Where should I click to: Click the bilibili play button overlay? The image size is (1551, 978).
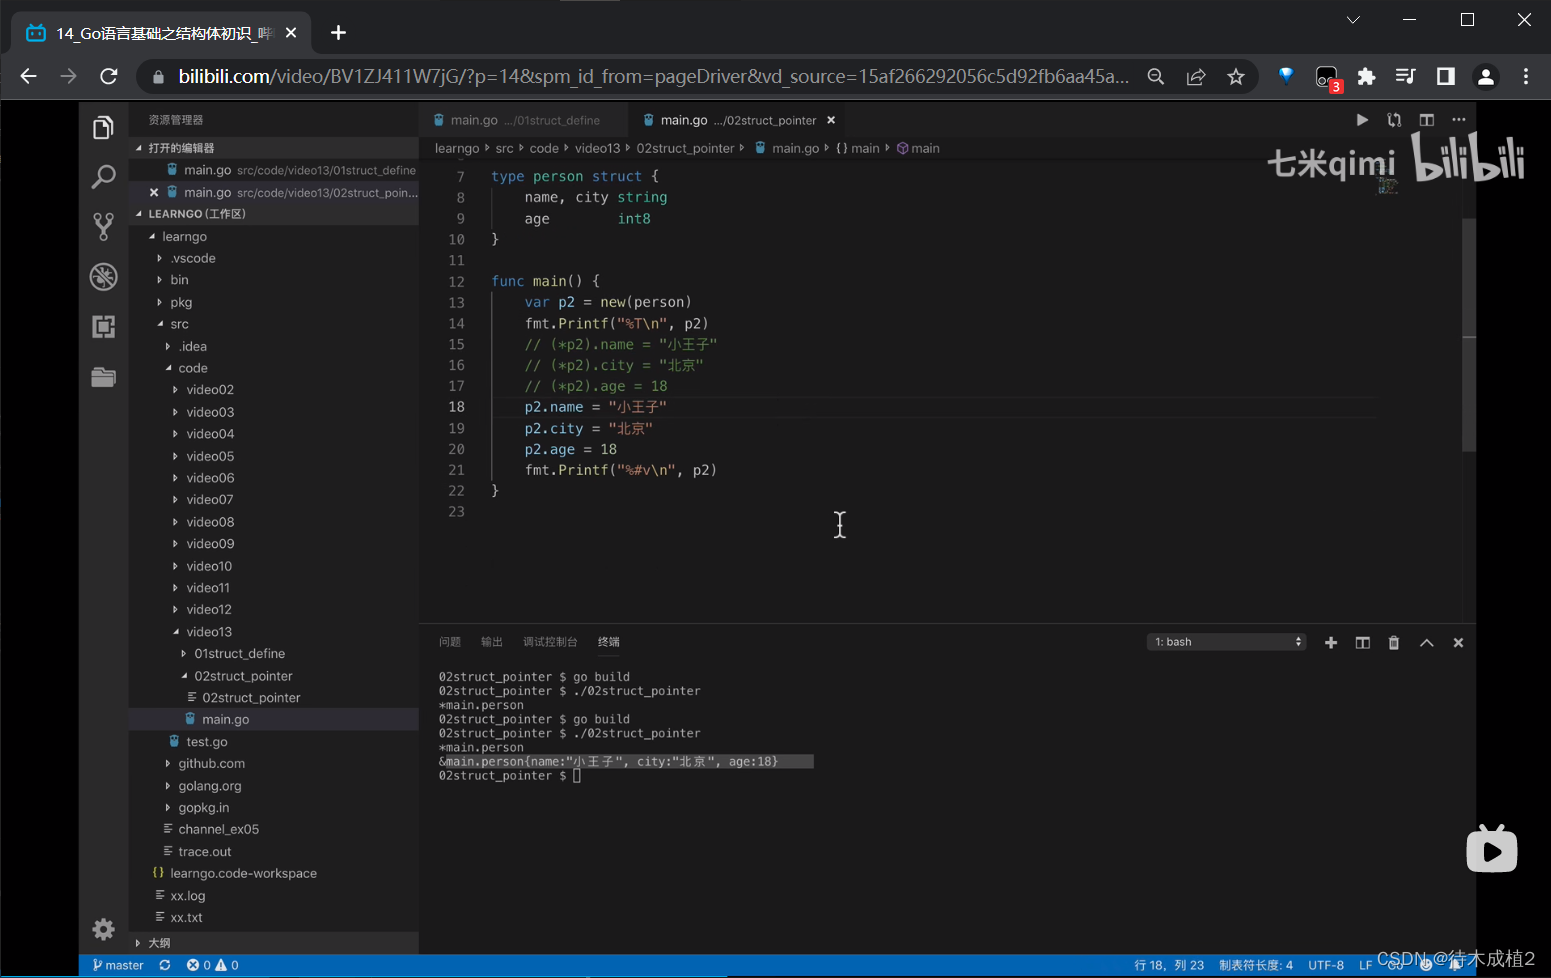click(1492, 850)
